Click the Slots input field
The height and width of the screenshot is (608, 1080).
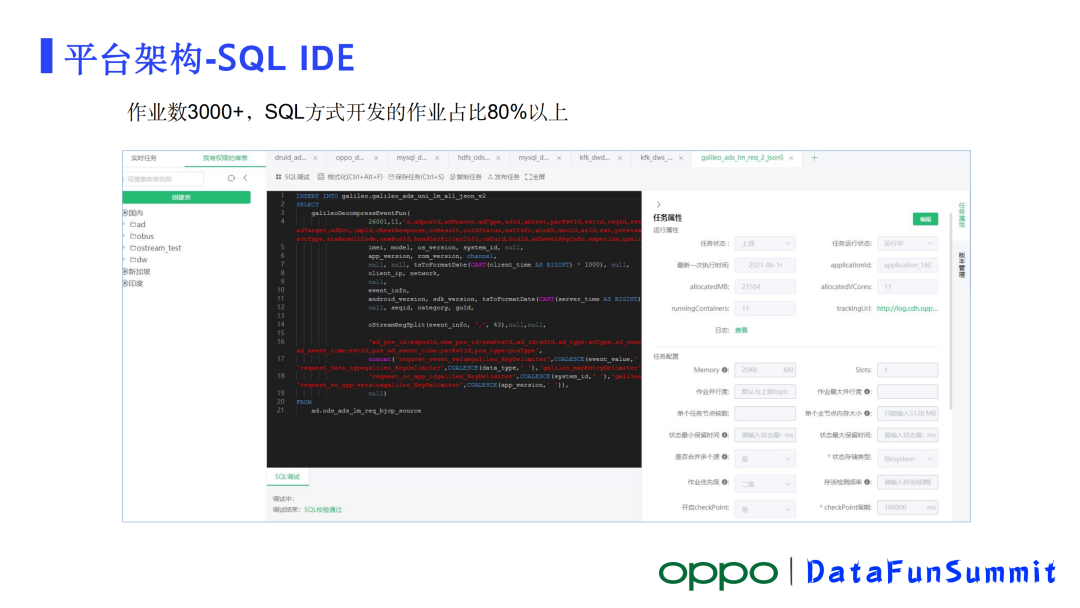pos(907,370)
